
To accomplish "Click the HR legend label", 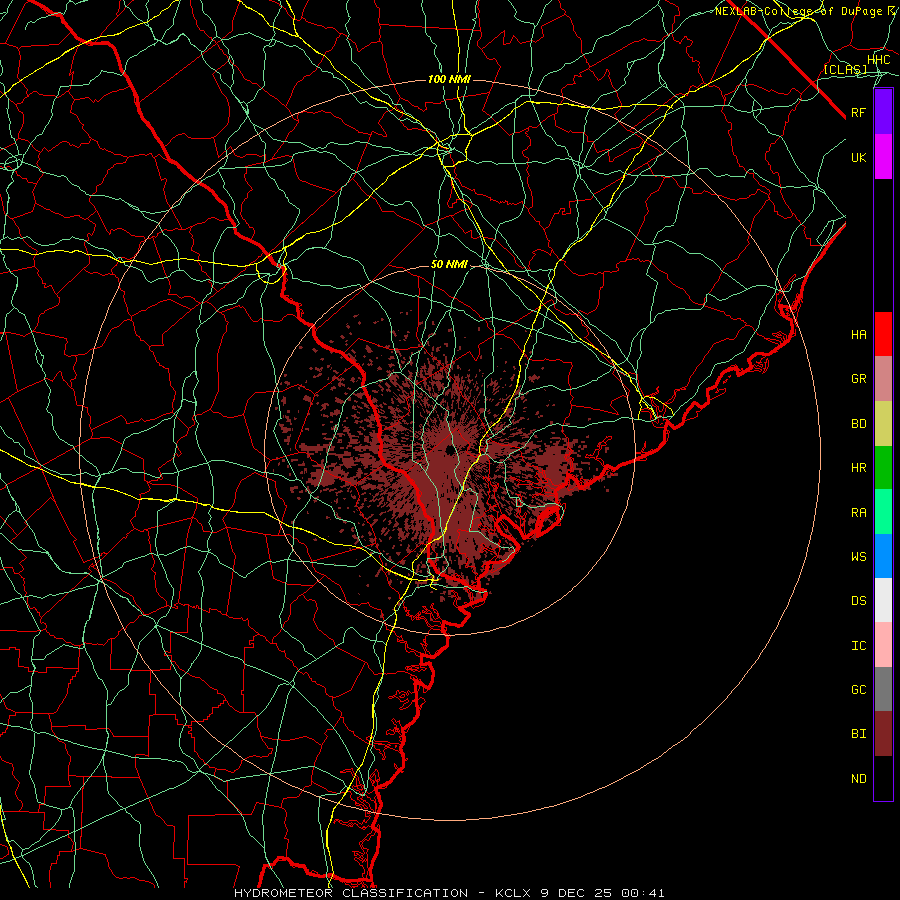I will click(859, 468).
